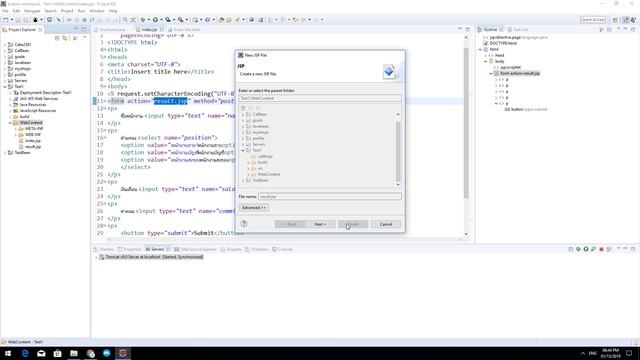The image size is (640, 360).
Task: Click the Start server green icon in Servers panel
Action: 586,249
